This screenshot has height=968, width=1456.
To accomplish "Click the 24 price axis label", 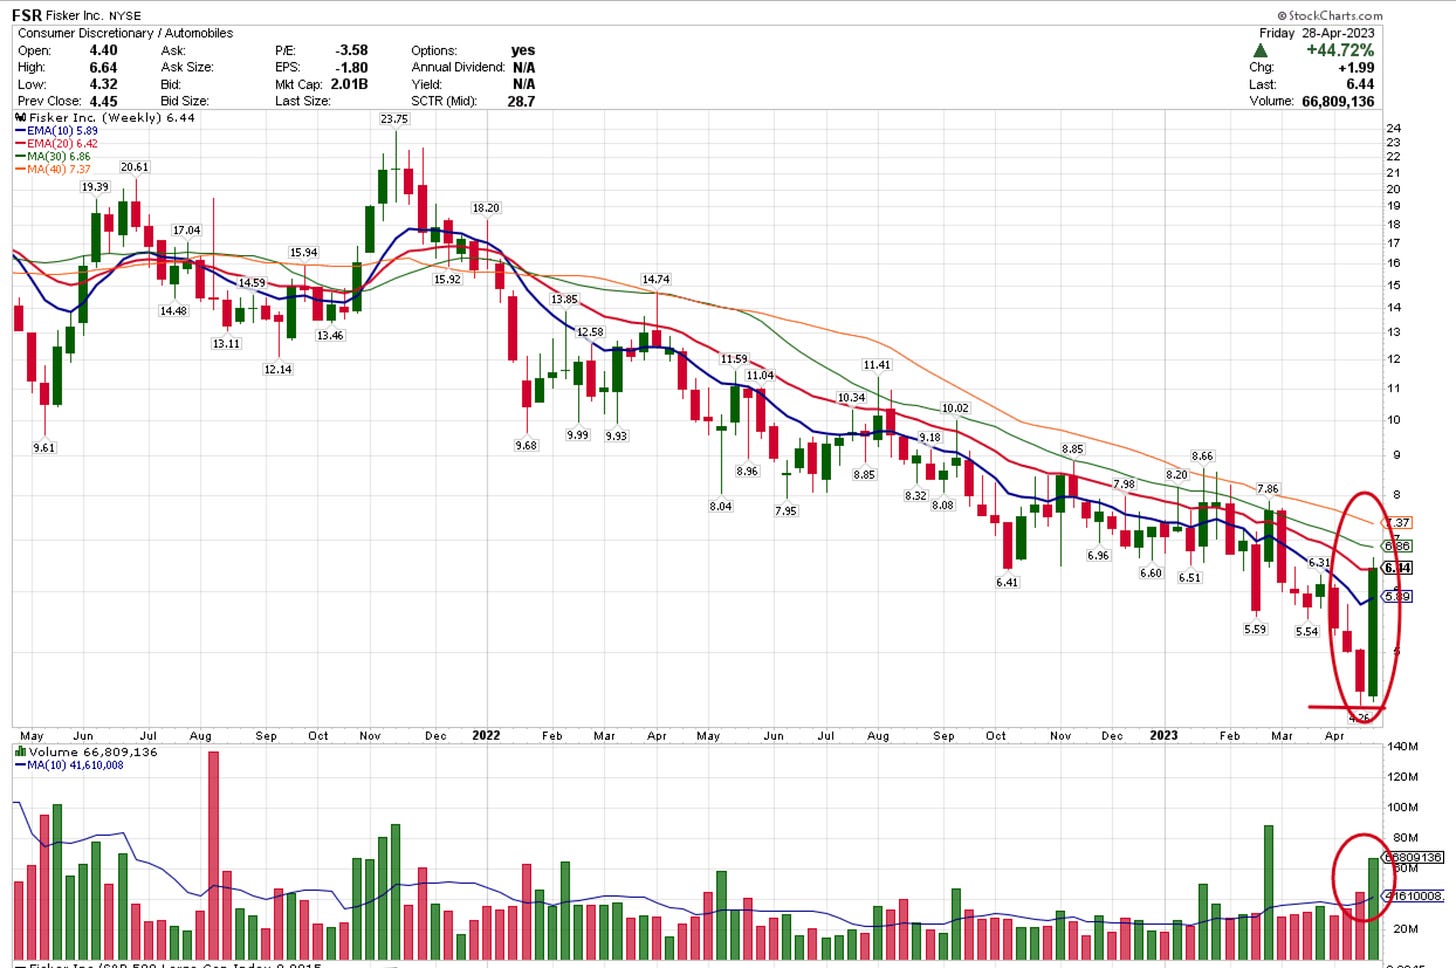I will 1393,128.
